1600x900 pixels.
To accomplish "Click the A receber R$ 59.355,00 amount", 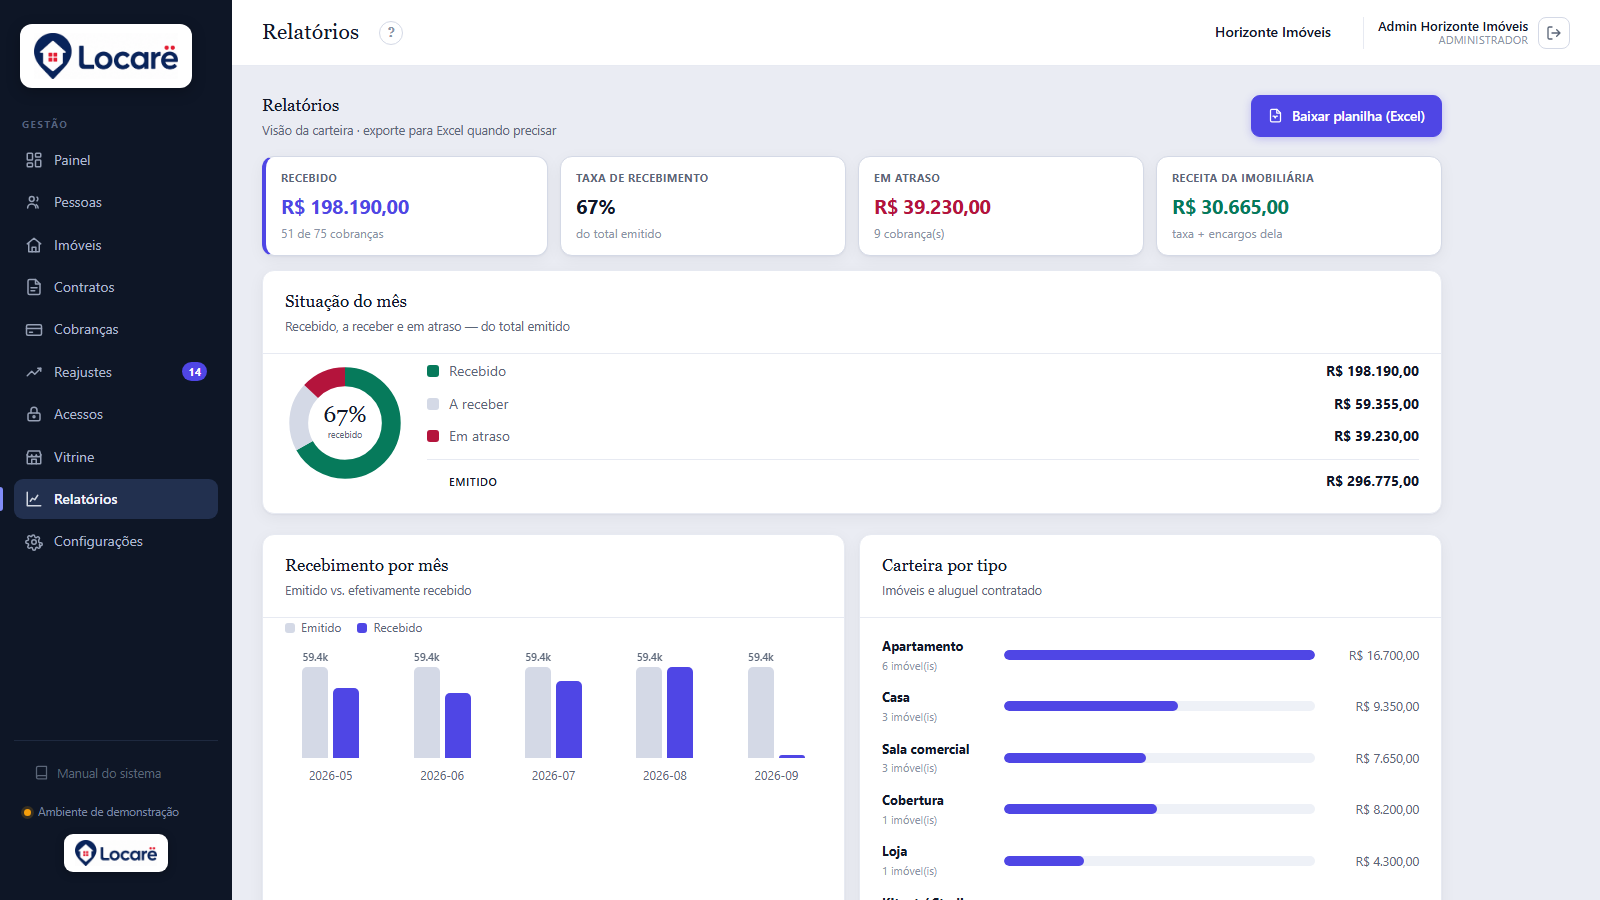I will coord(1376,404).
